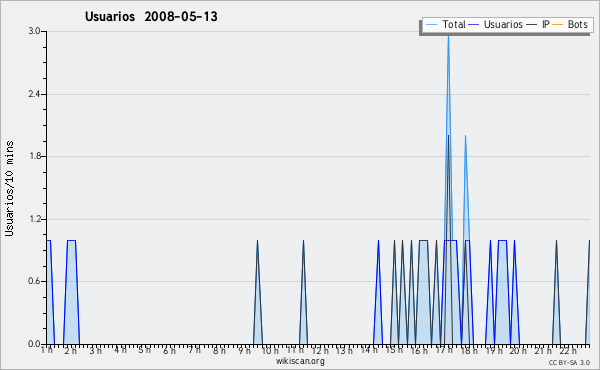Click the '2 h' x-axis label
The image size is (600, 370).
pos(70,350)
